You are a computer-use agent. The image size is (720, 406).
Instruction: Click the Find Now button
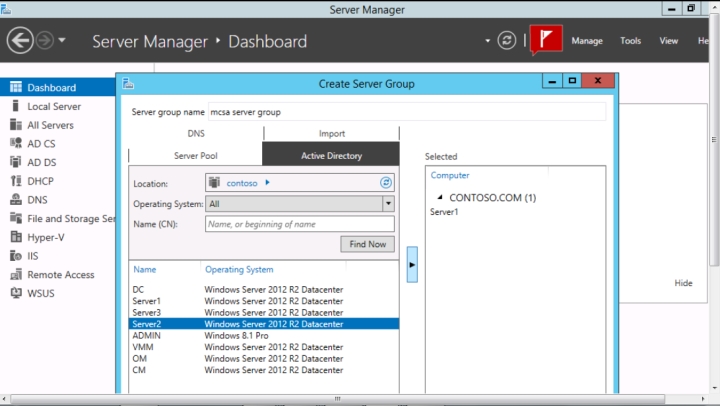[x=367, y=244]
